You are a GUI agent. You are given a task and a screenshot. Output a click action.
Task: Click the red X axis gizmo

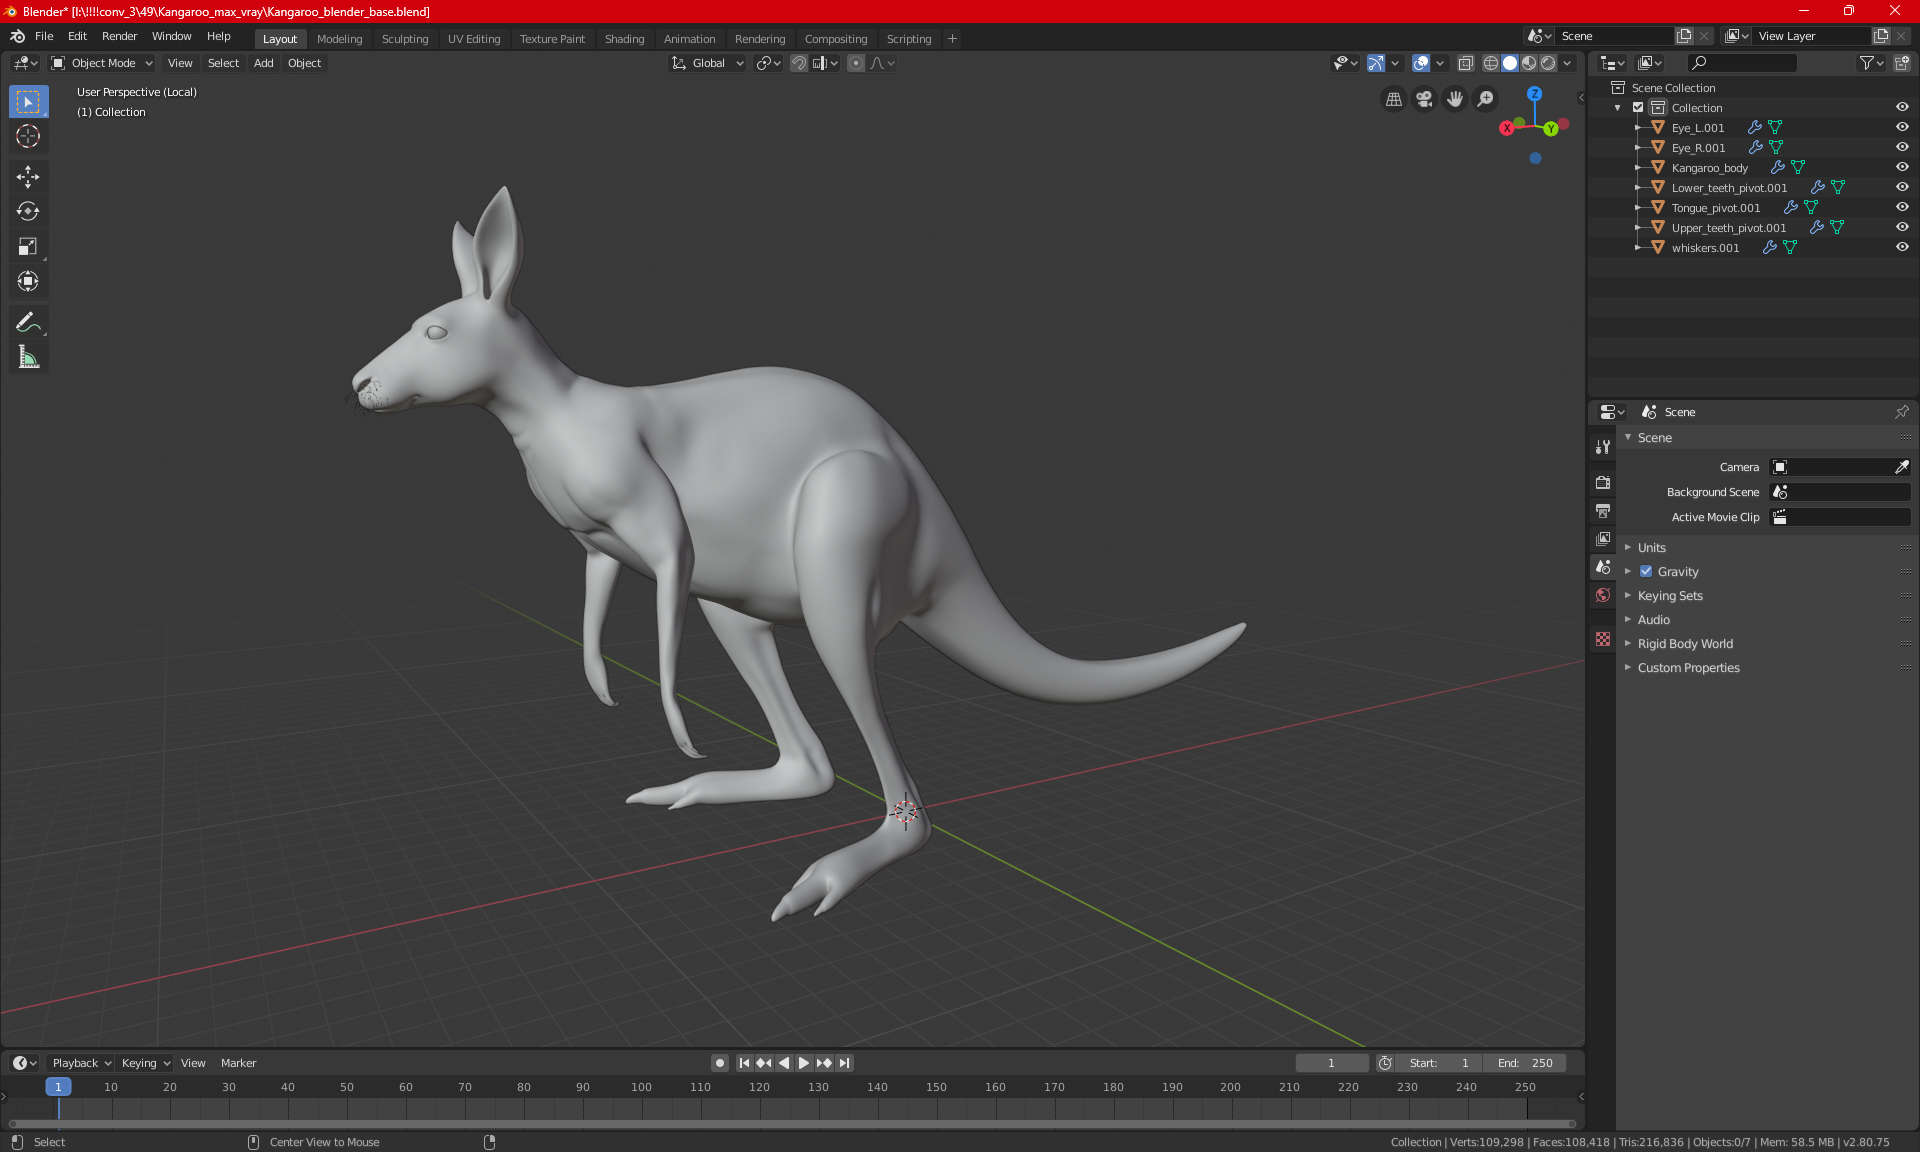pos(1506,128)
